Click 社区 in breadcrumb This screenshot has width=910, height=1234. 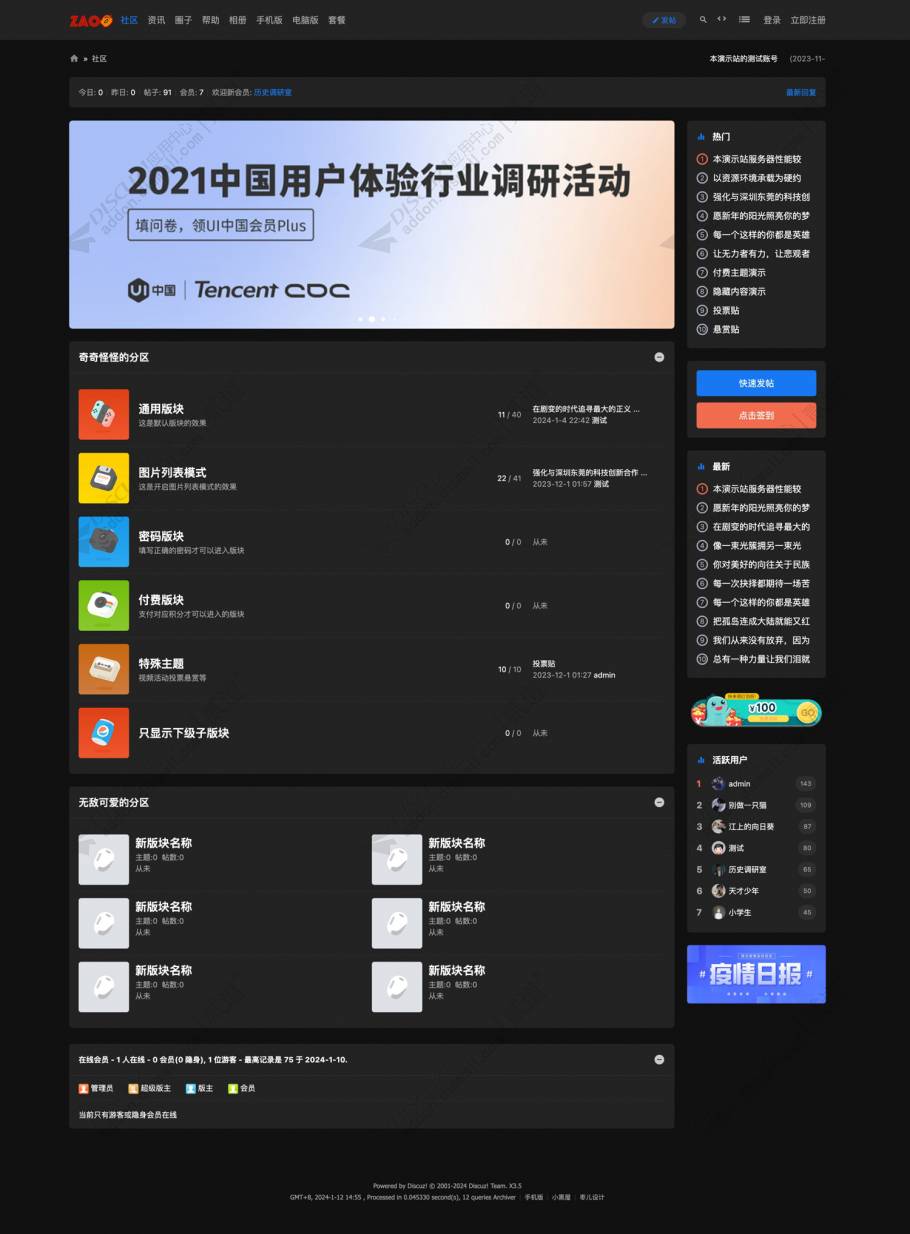(x=99, y=58)
